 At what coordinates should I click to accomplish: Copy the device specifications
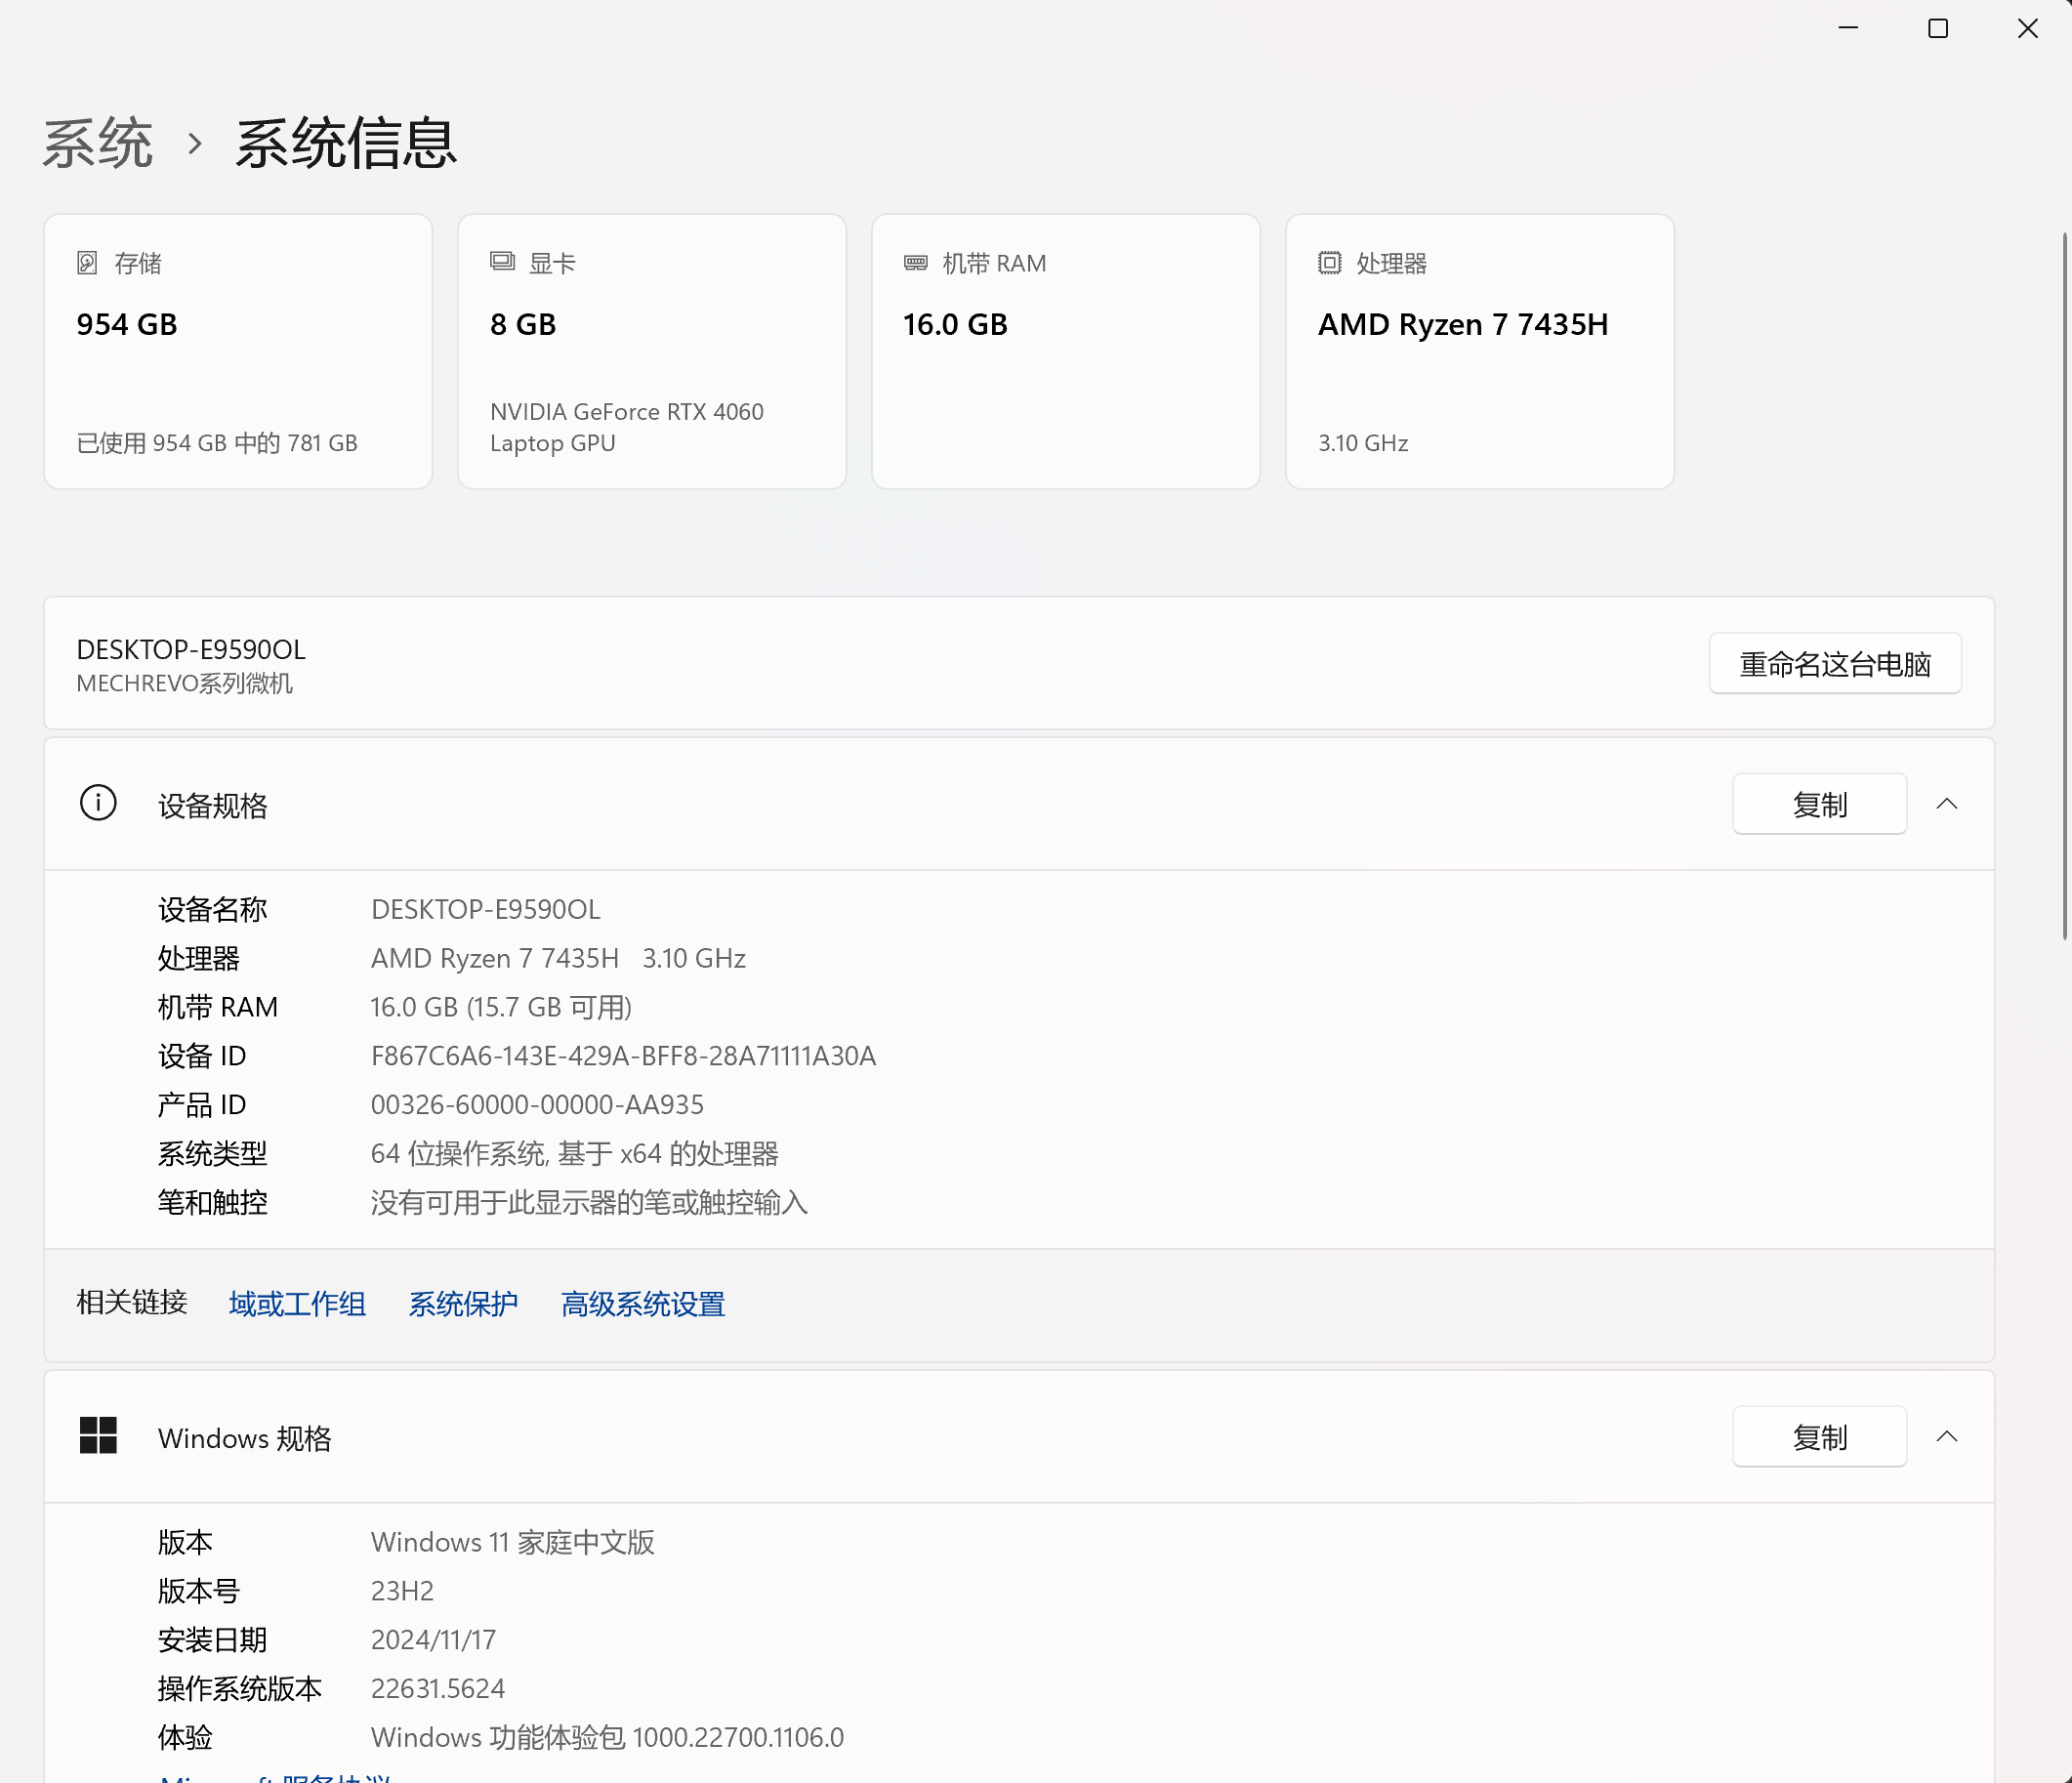click(x=1818, y=804)
